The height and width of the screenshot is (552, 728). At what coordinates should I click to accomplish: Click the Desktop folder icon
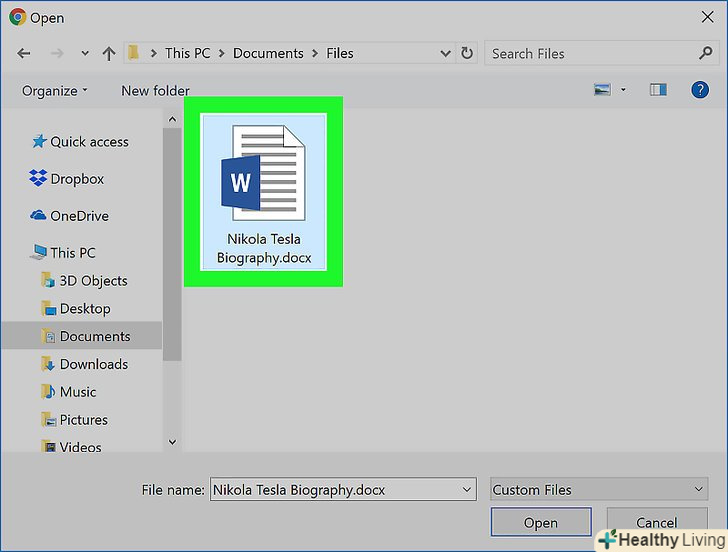[x=48, y=308]
